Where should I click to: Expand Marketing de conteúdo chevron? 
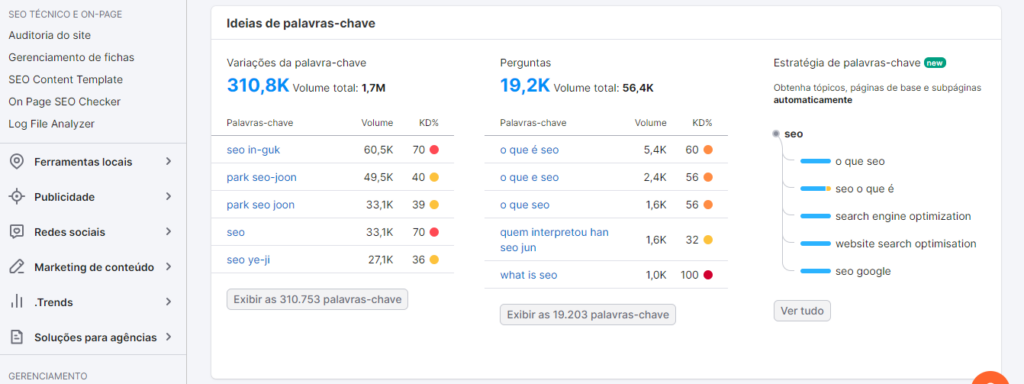(x=168, y=267)
